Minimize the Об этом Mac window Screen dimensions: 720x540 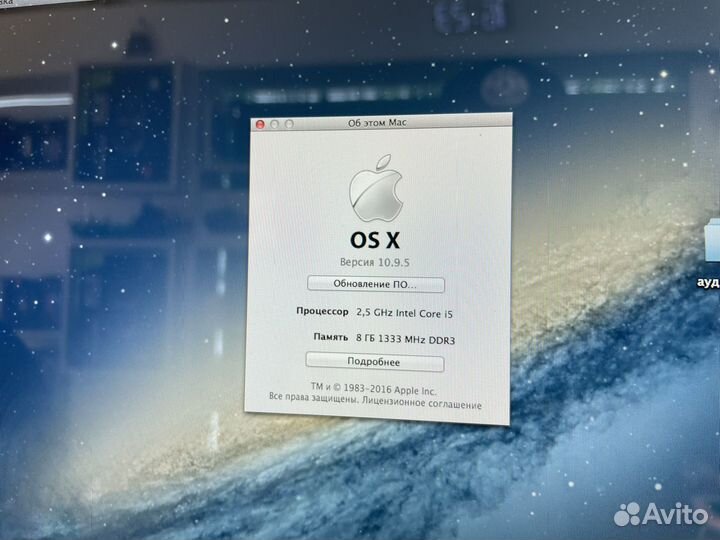(x=275, y=124)
